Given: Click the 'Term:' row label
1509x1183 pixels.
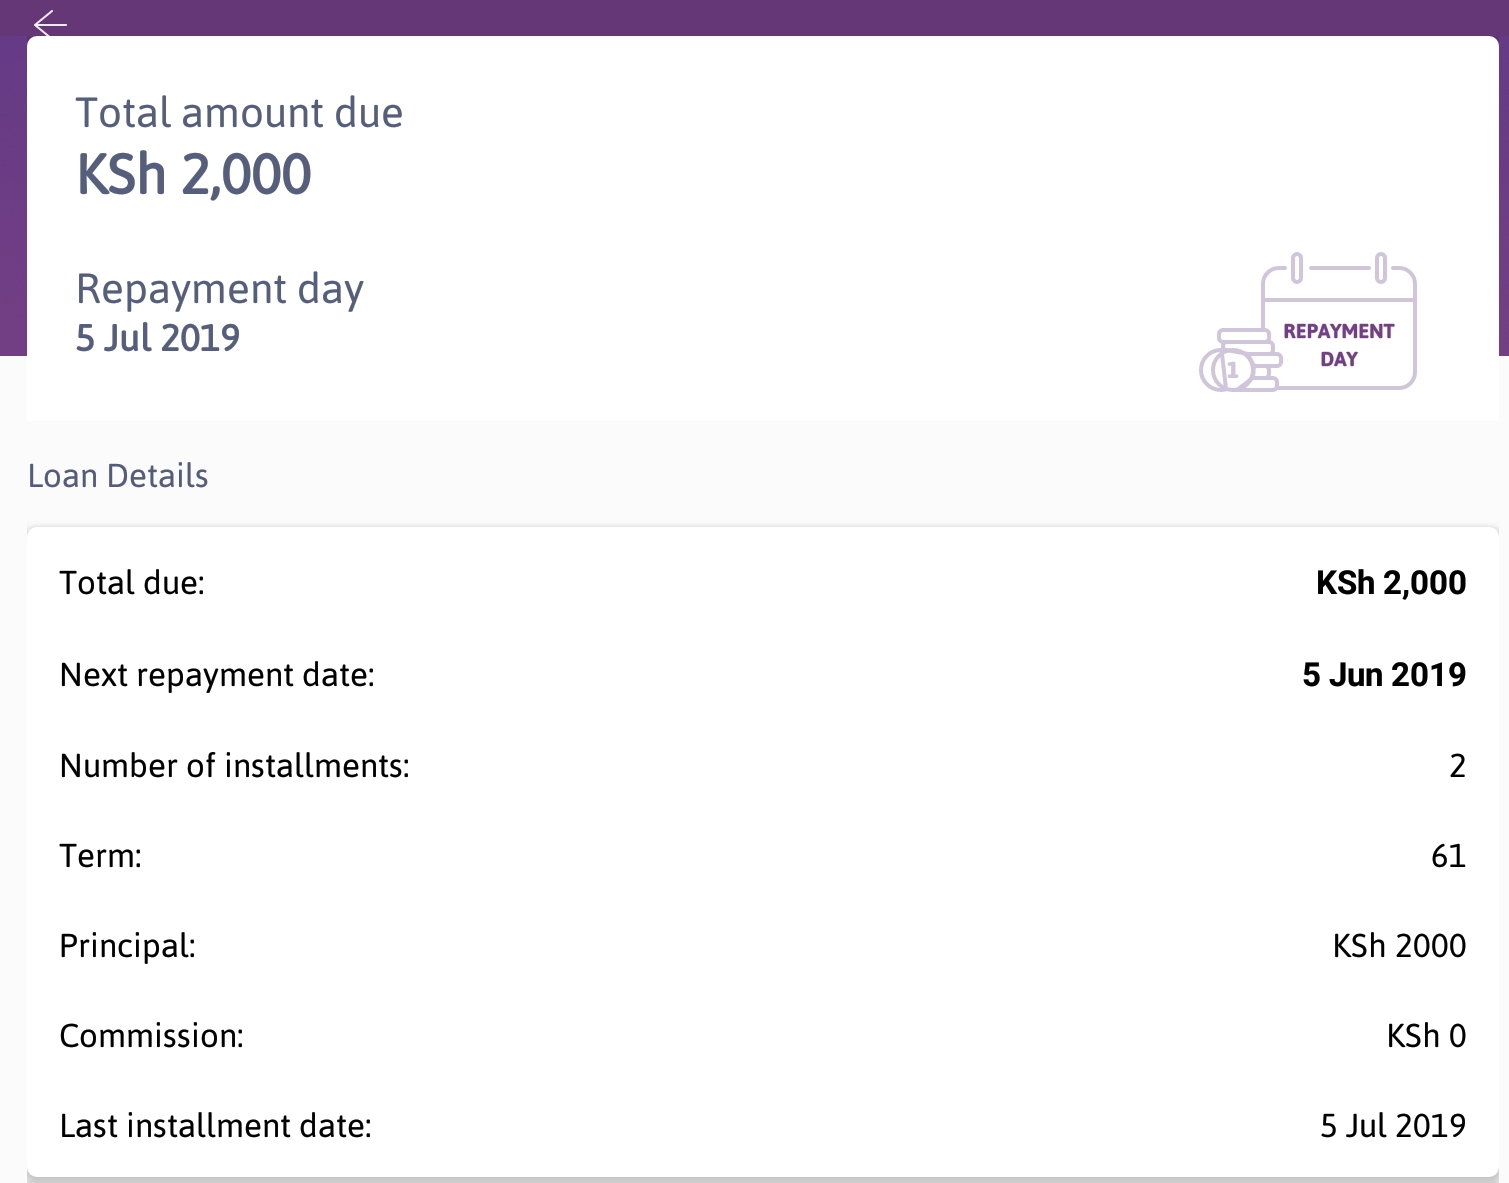Looking at the screenshot, I should click(x=101, y=856).
